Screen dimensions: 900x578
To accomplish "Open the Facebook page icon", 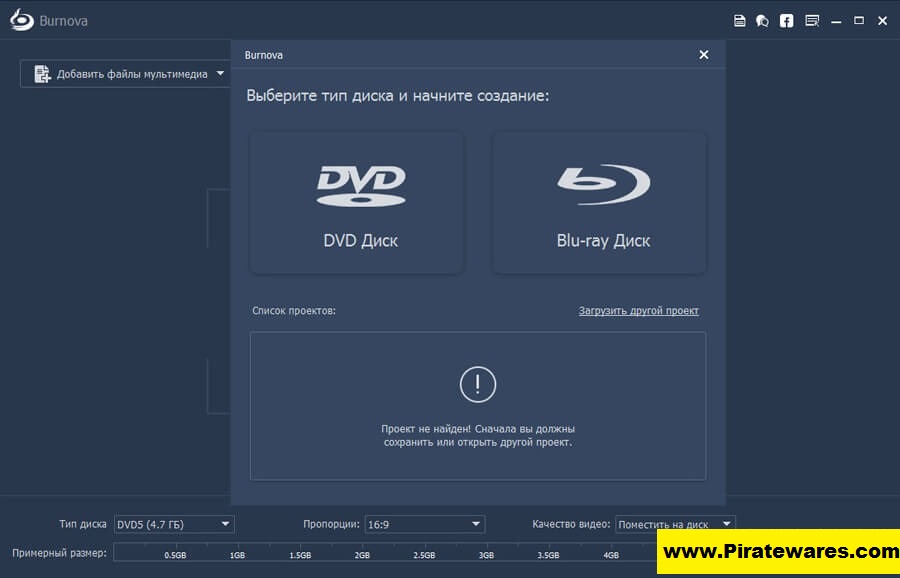I will 787,20.
